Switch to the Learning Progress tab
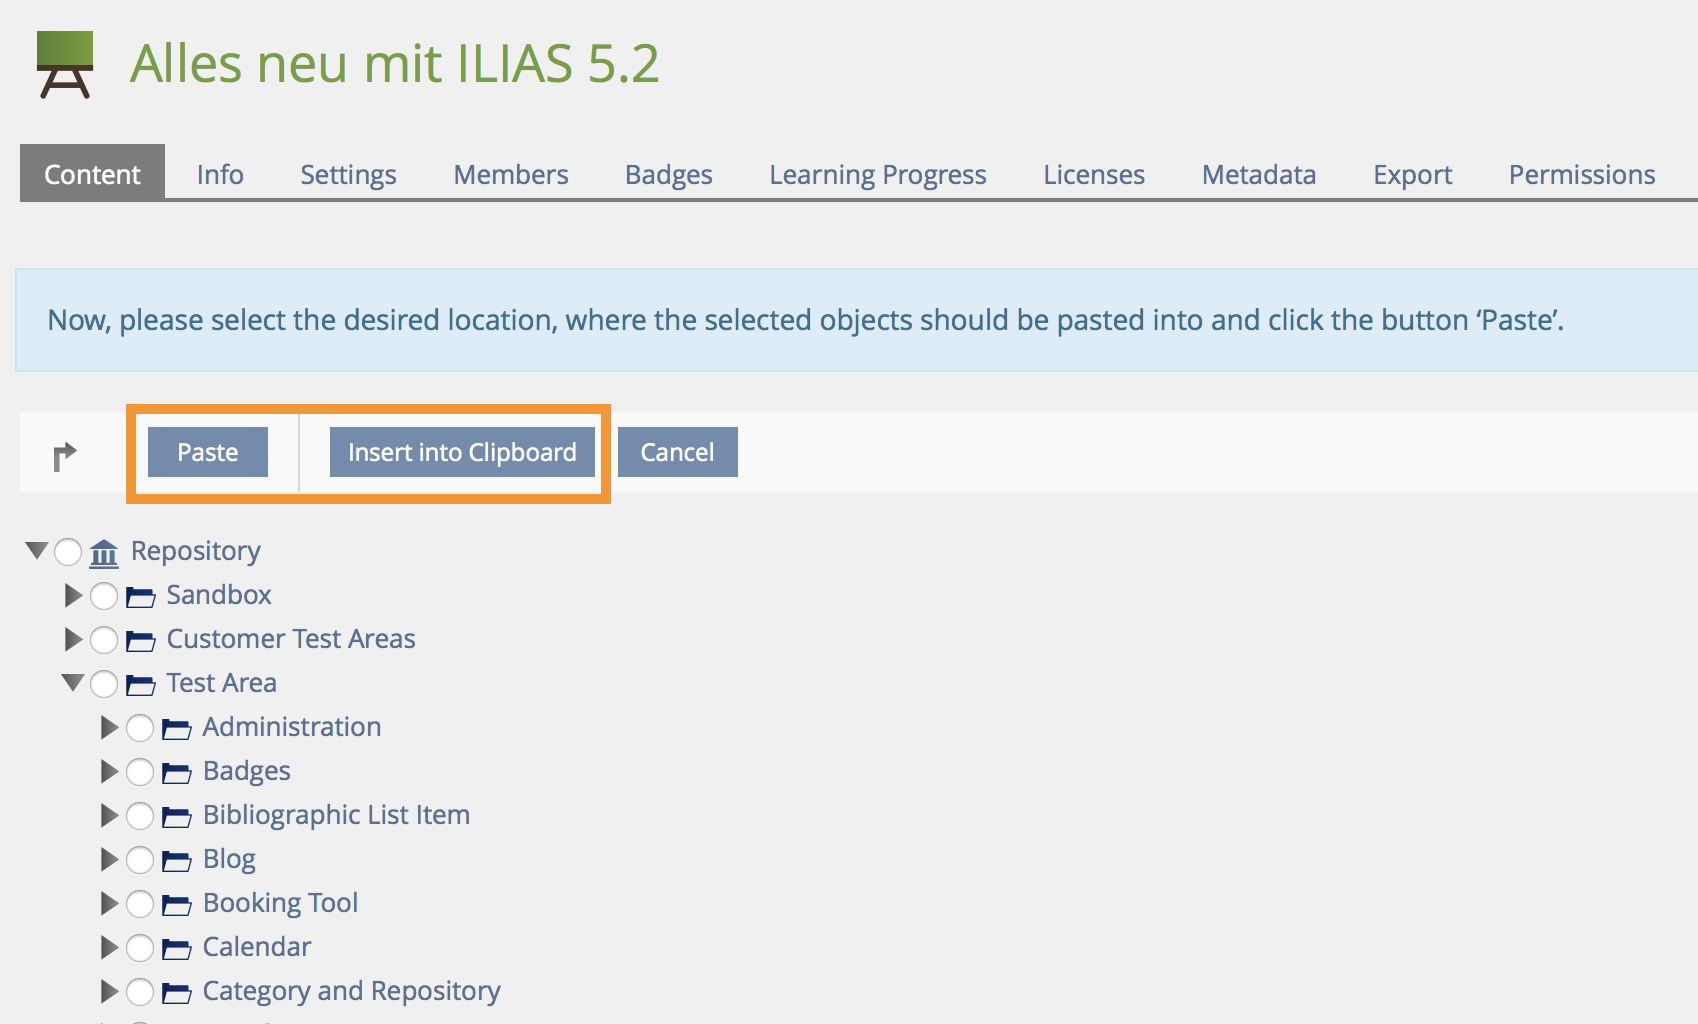This screenshot has height=1024, width=1698. 877,175
